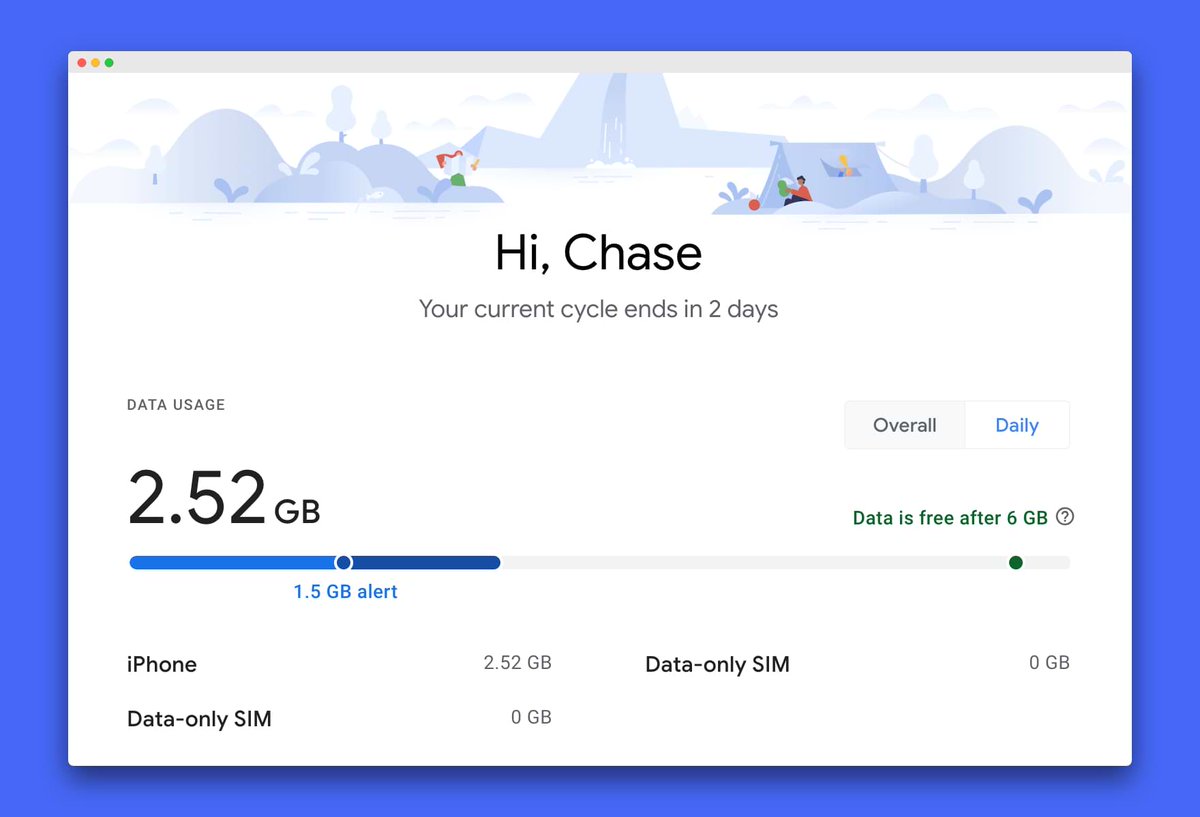This screenshot has height=817, width=1200.
Task: Click the 1.5 GB alert label
Action: point(345,592)
